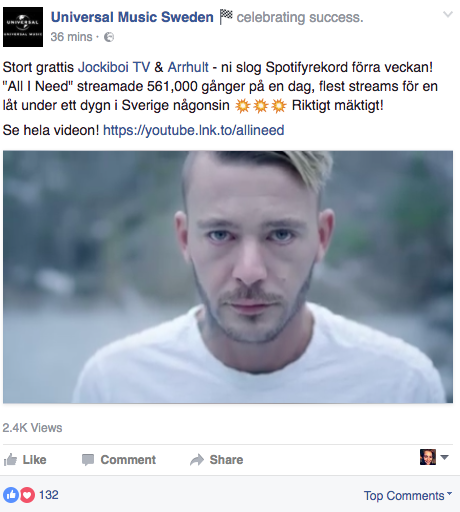The width and height of the screenshot is (460, 512).
Task: Click the thumbs-up Like icon
Action: point(10,460)
